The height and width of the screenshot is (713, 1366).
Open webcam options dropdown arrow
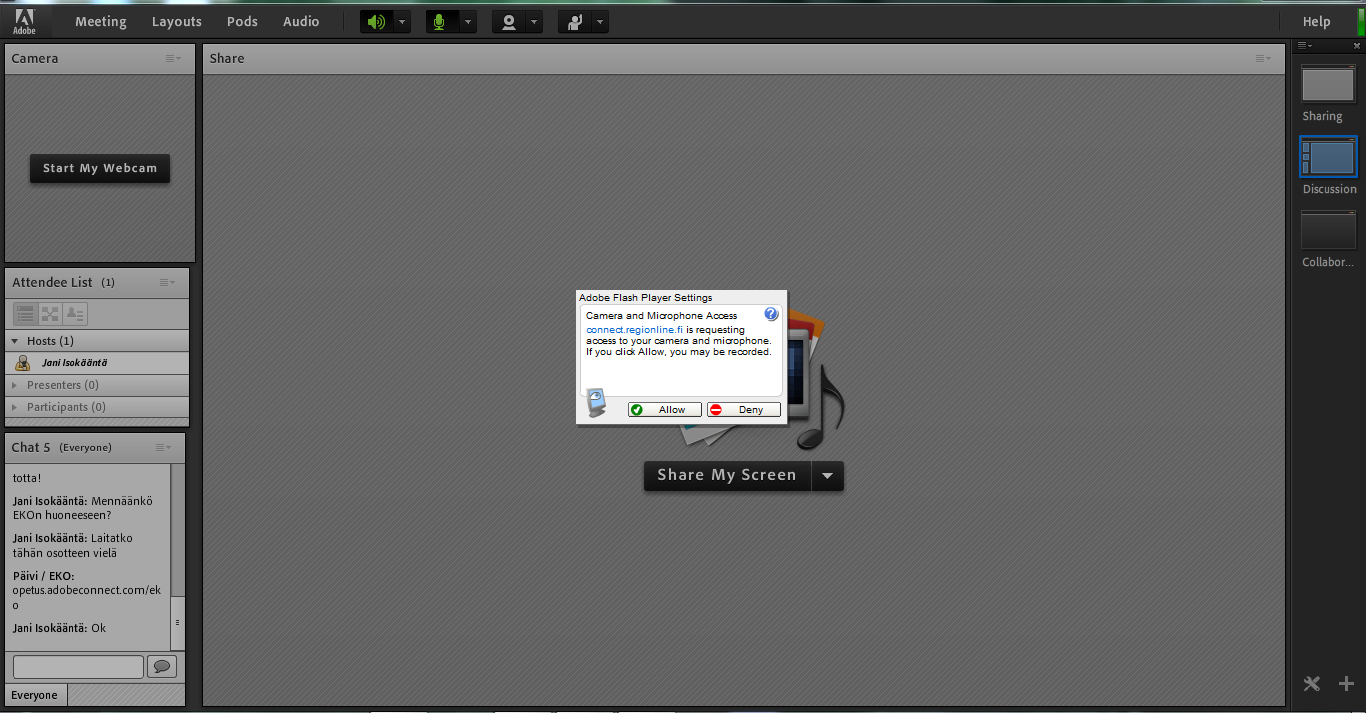[534, 22]
